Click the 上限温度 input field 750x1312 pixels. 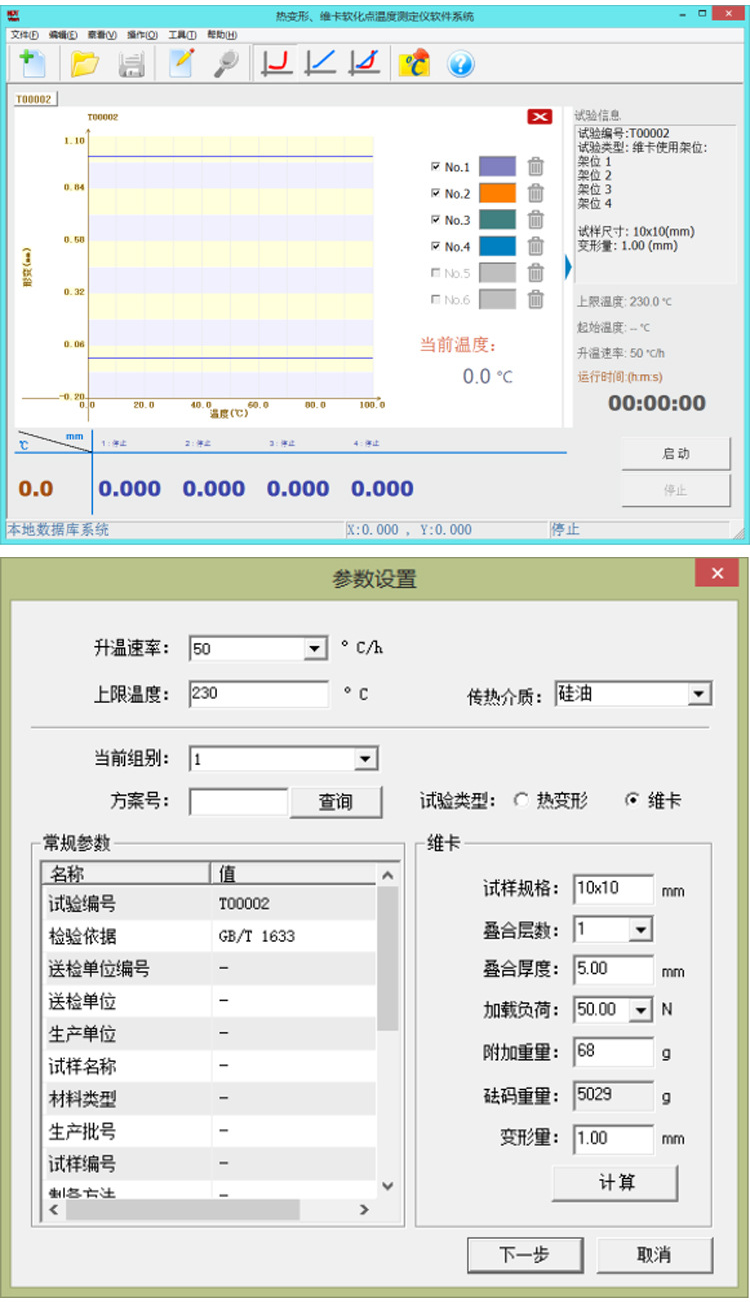(259, 694)
